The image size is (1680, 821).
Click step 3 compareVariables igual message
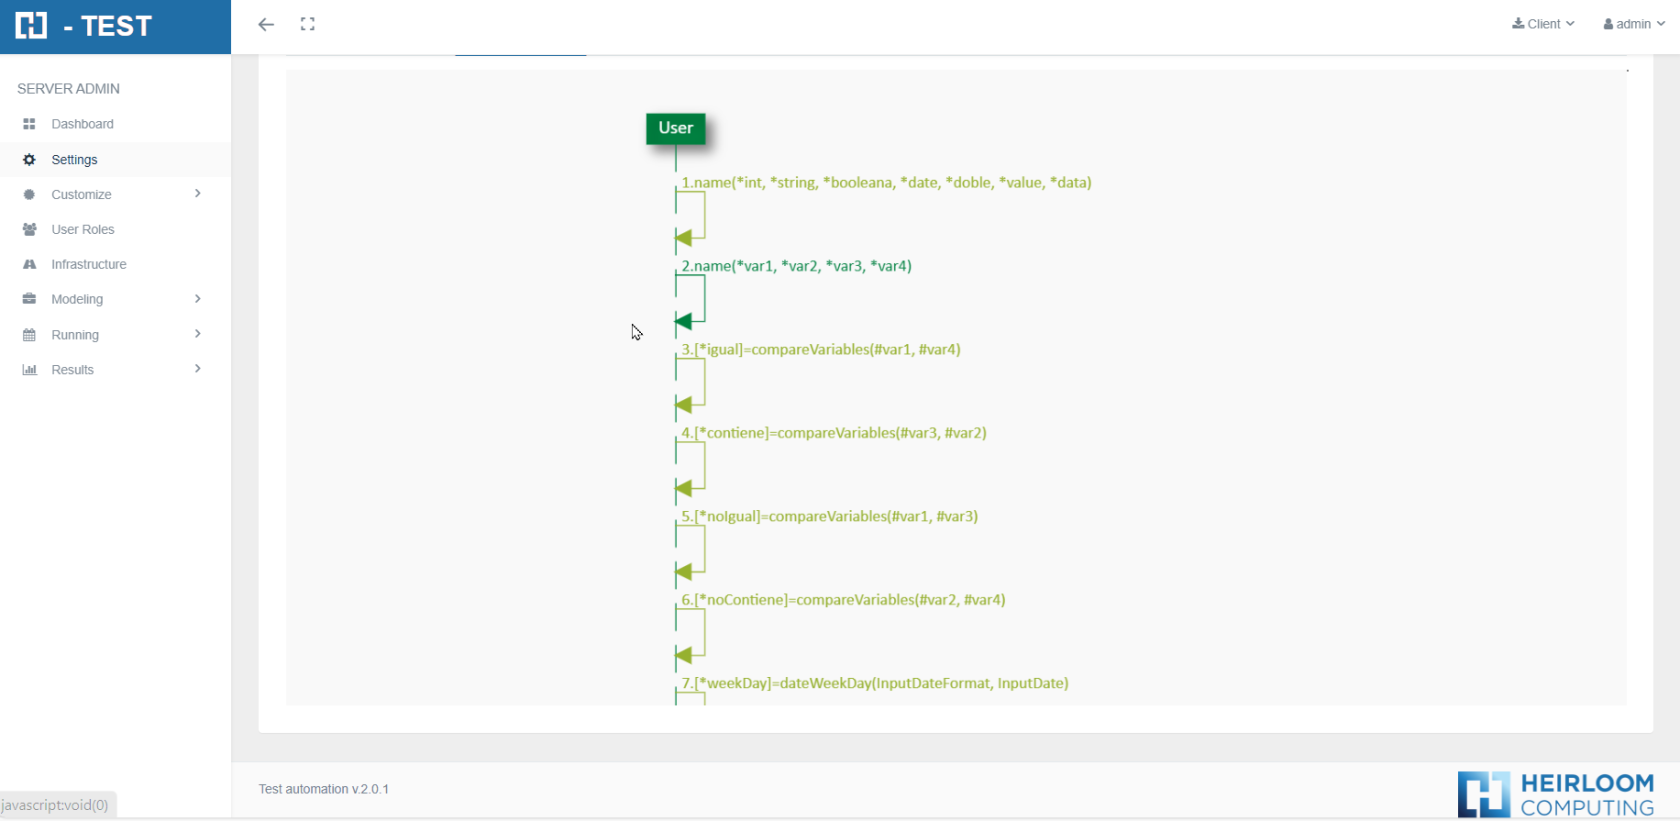pos(821,350)
